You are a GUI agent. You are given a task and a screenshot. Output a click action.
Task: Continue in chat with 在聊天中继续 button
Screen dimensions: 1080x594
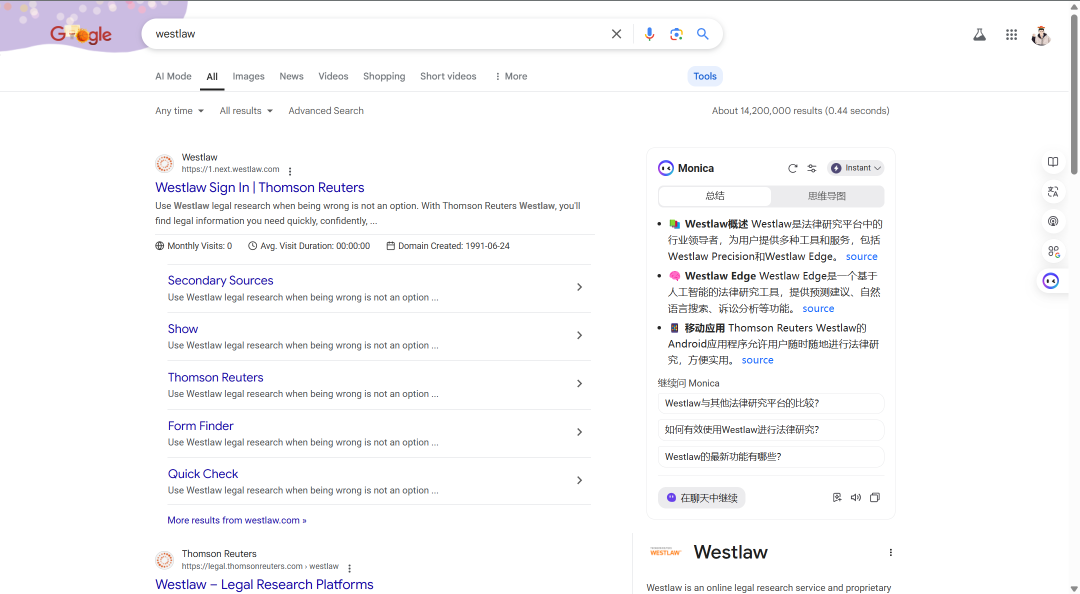[x=702, y=498]
